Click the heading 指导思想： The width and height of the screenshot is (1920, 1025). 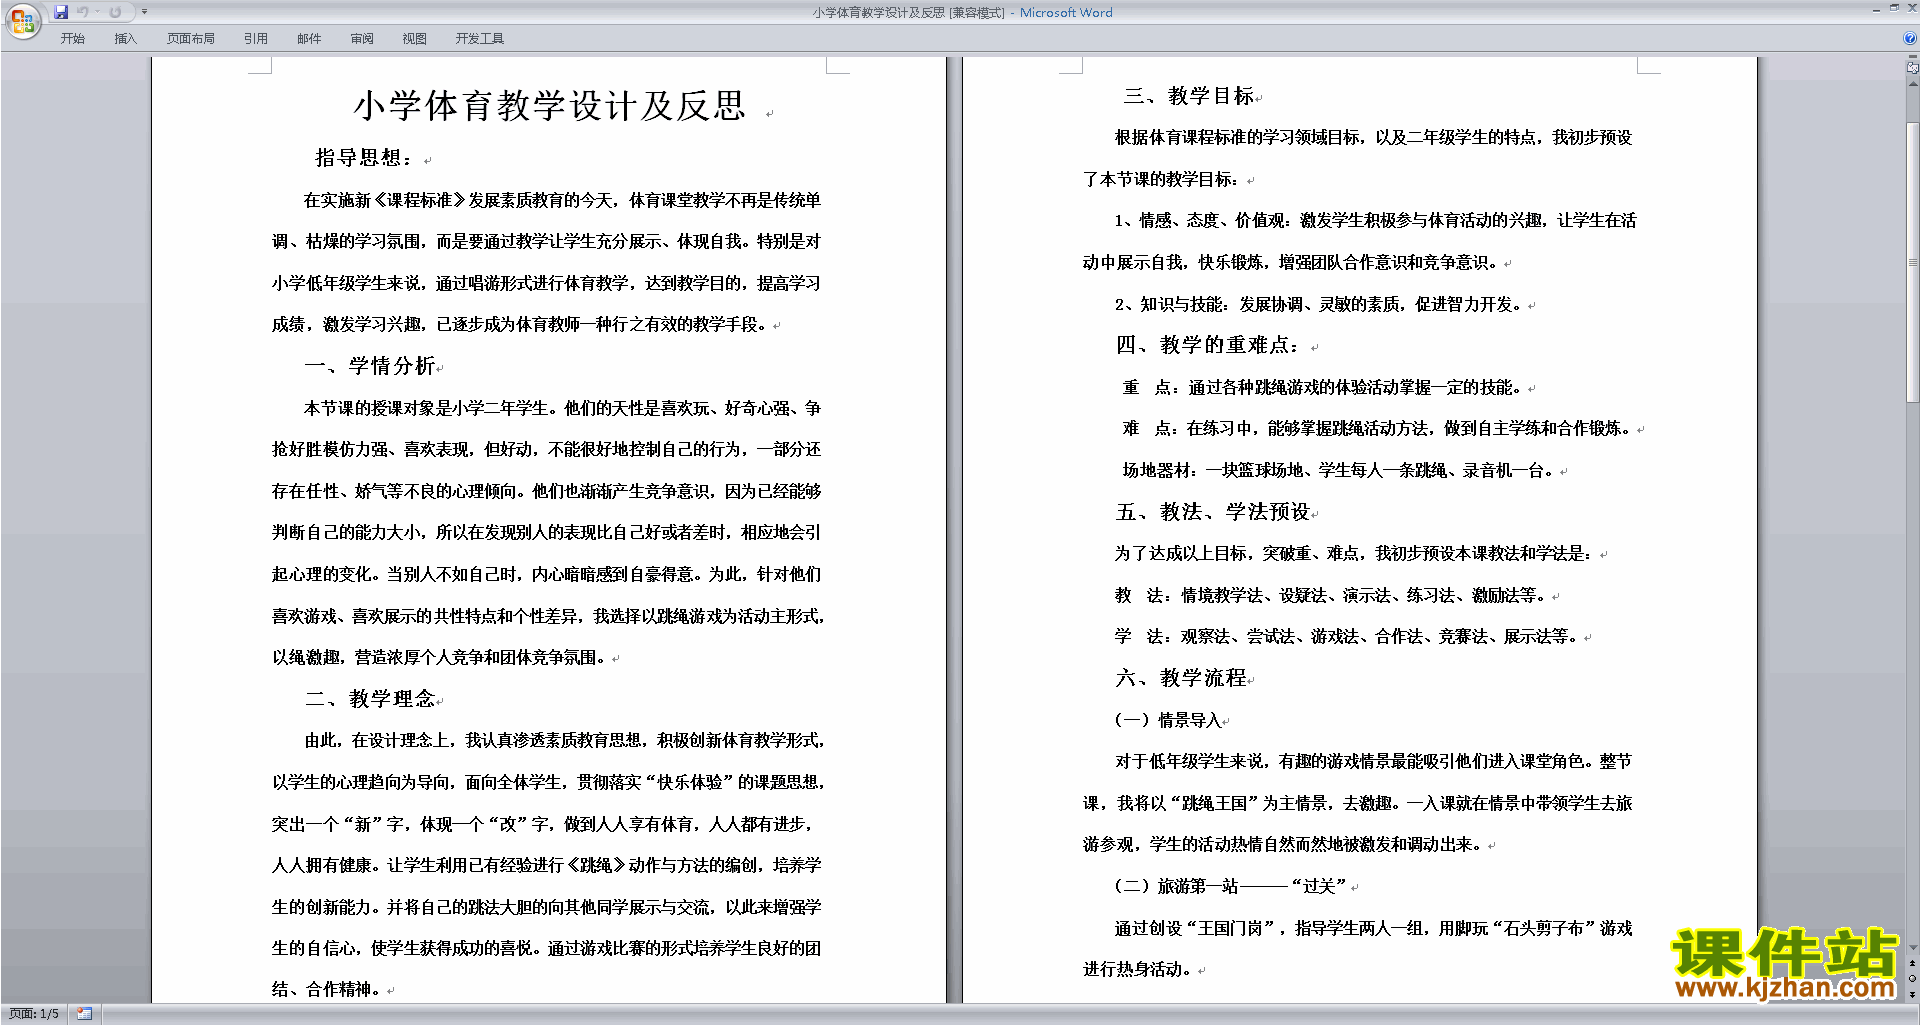click(365, 158)
